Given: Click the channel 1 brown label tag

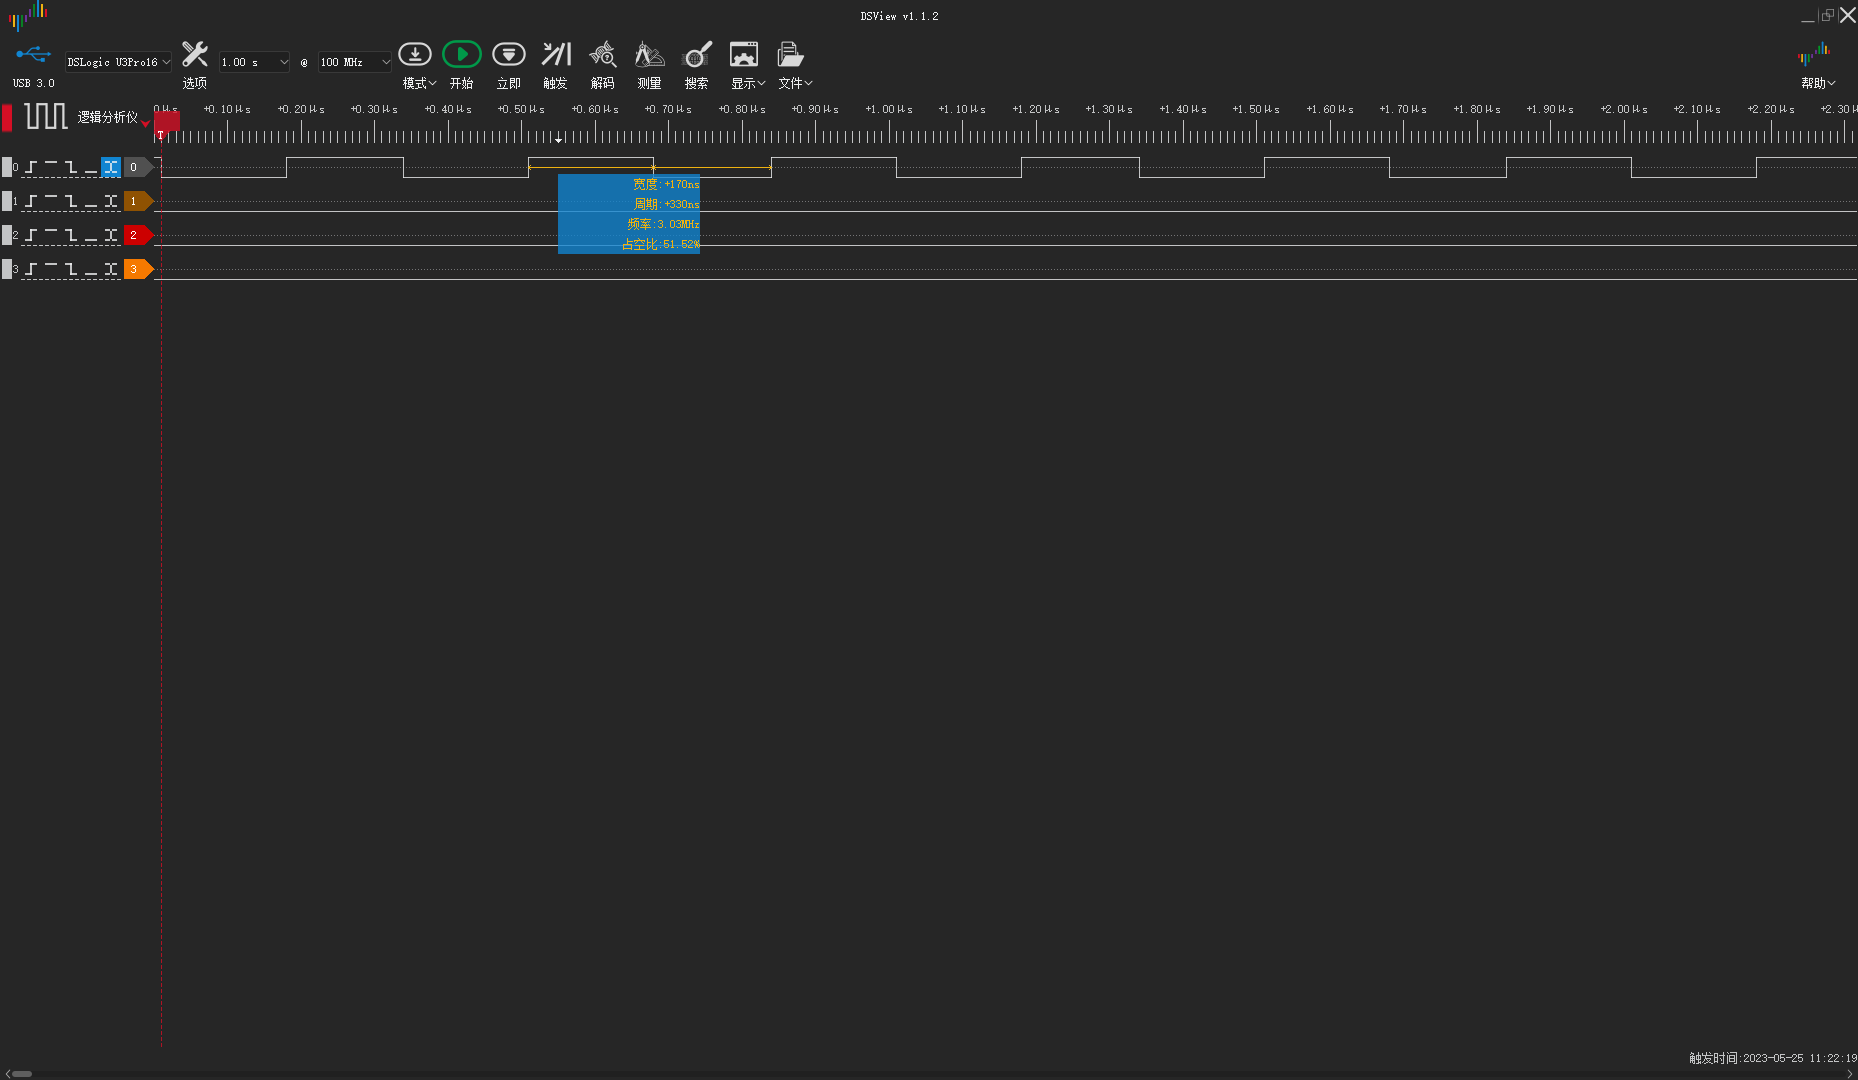Looking at the screenshot, I should [x=138, y=201].
